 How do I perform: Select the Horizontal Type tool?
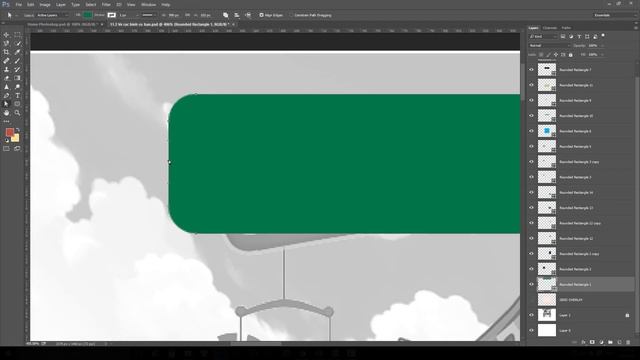[18, 96]
